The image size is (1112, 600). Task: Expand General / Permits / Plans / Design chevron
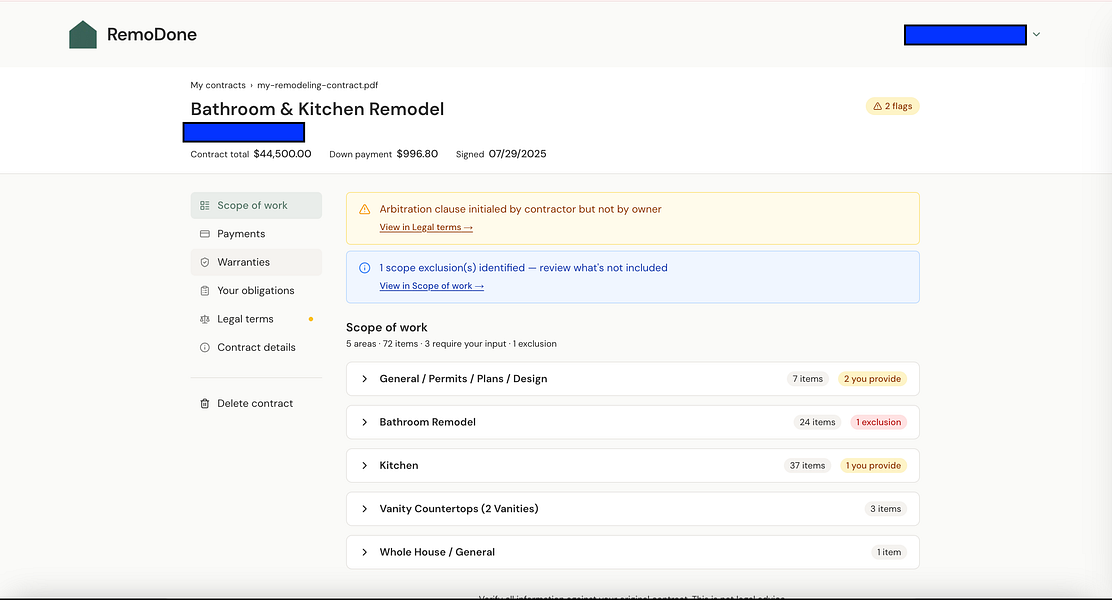(x=365, y=379)
